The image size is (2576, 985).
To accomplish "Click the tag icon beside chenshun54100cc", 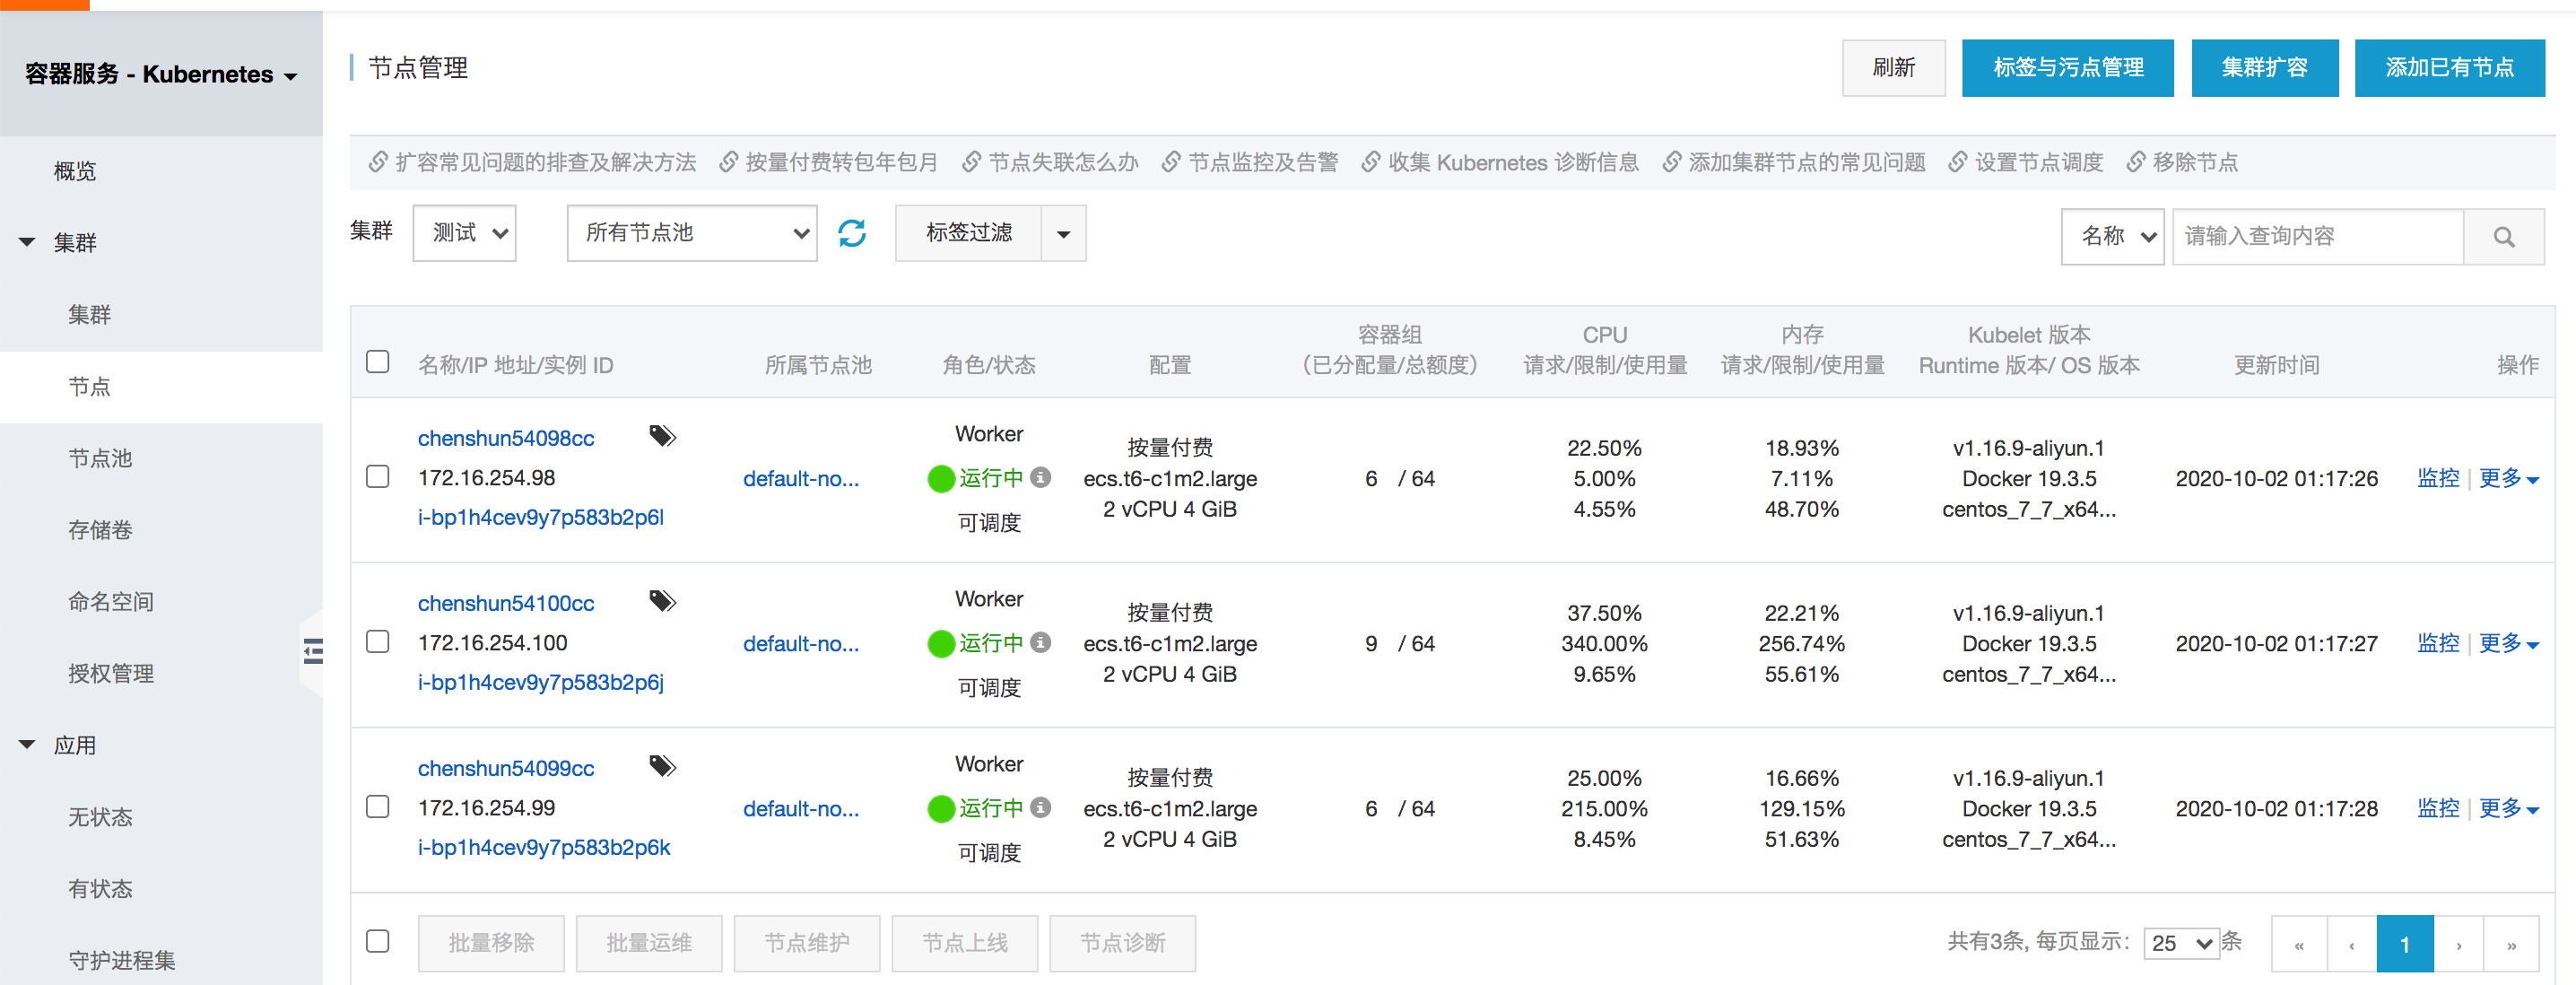I will 662,601.
